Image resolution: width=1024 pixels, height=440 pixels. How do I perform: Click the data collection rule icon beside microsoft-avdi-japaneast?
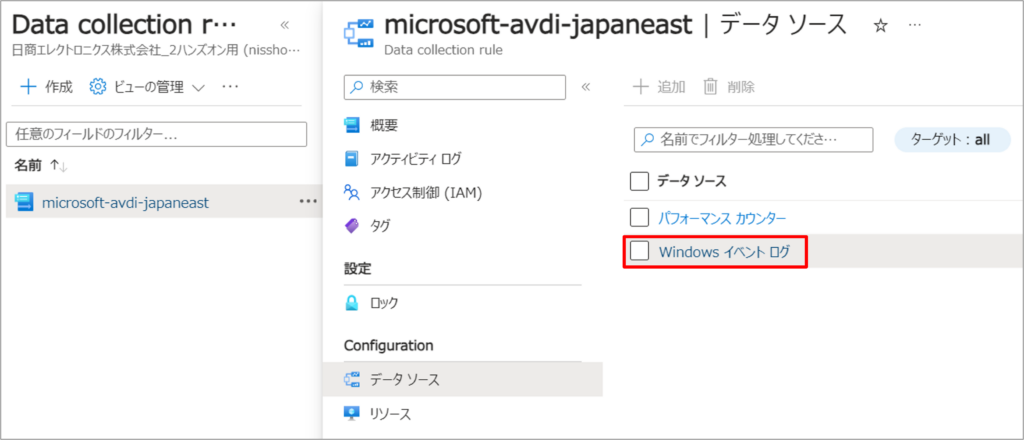point(24,202)
